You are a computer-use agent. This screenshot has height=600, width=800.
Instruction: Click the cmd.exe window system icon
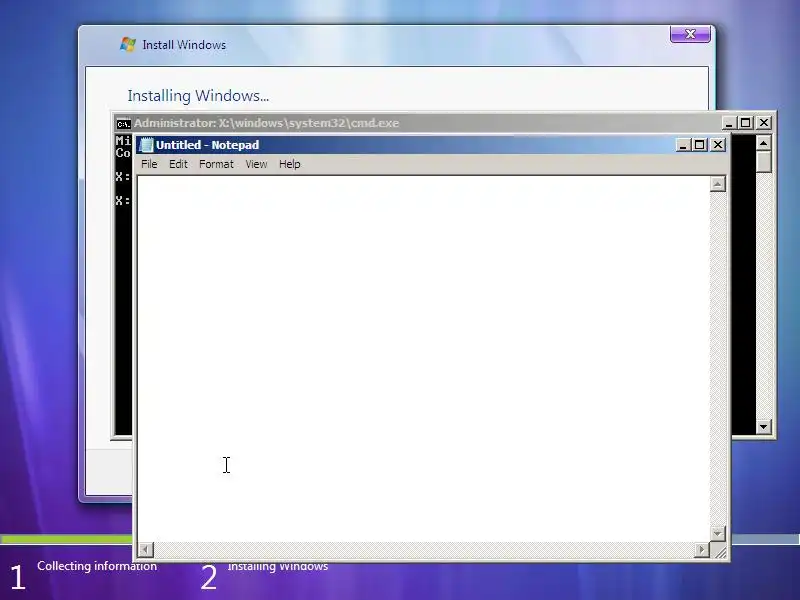click(123, 123)
